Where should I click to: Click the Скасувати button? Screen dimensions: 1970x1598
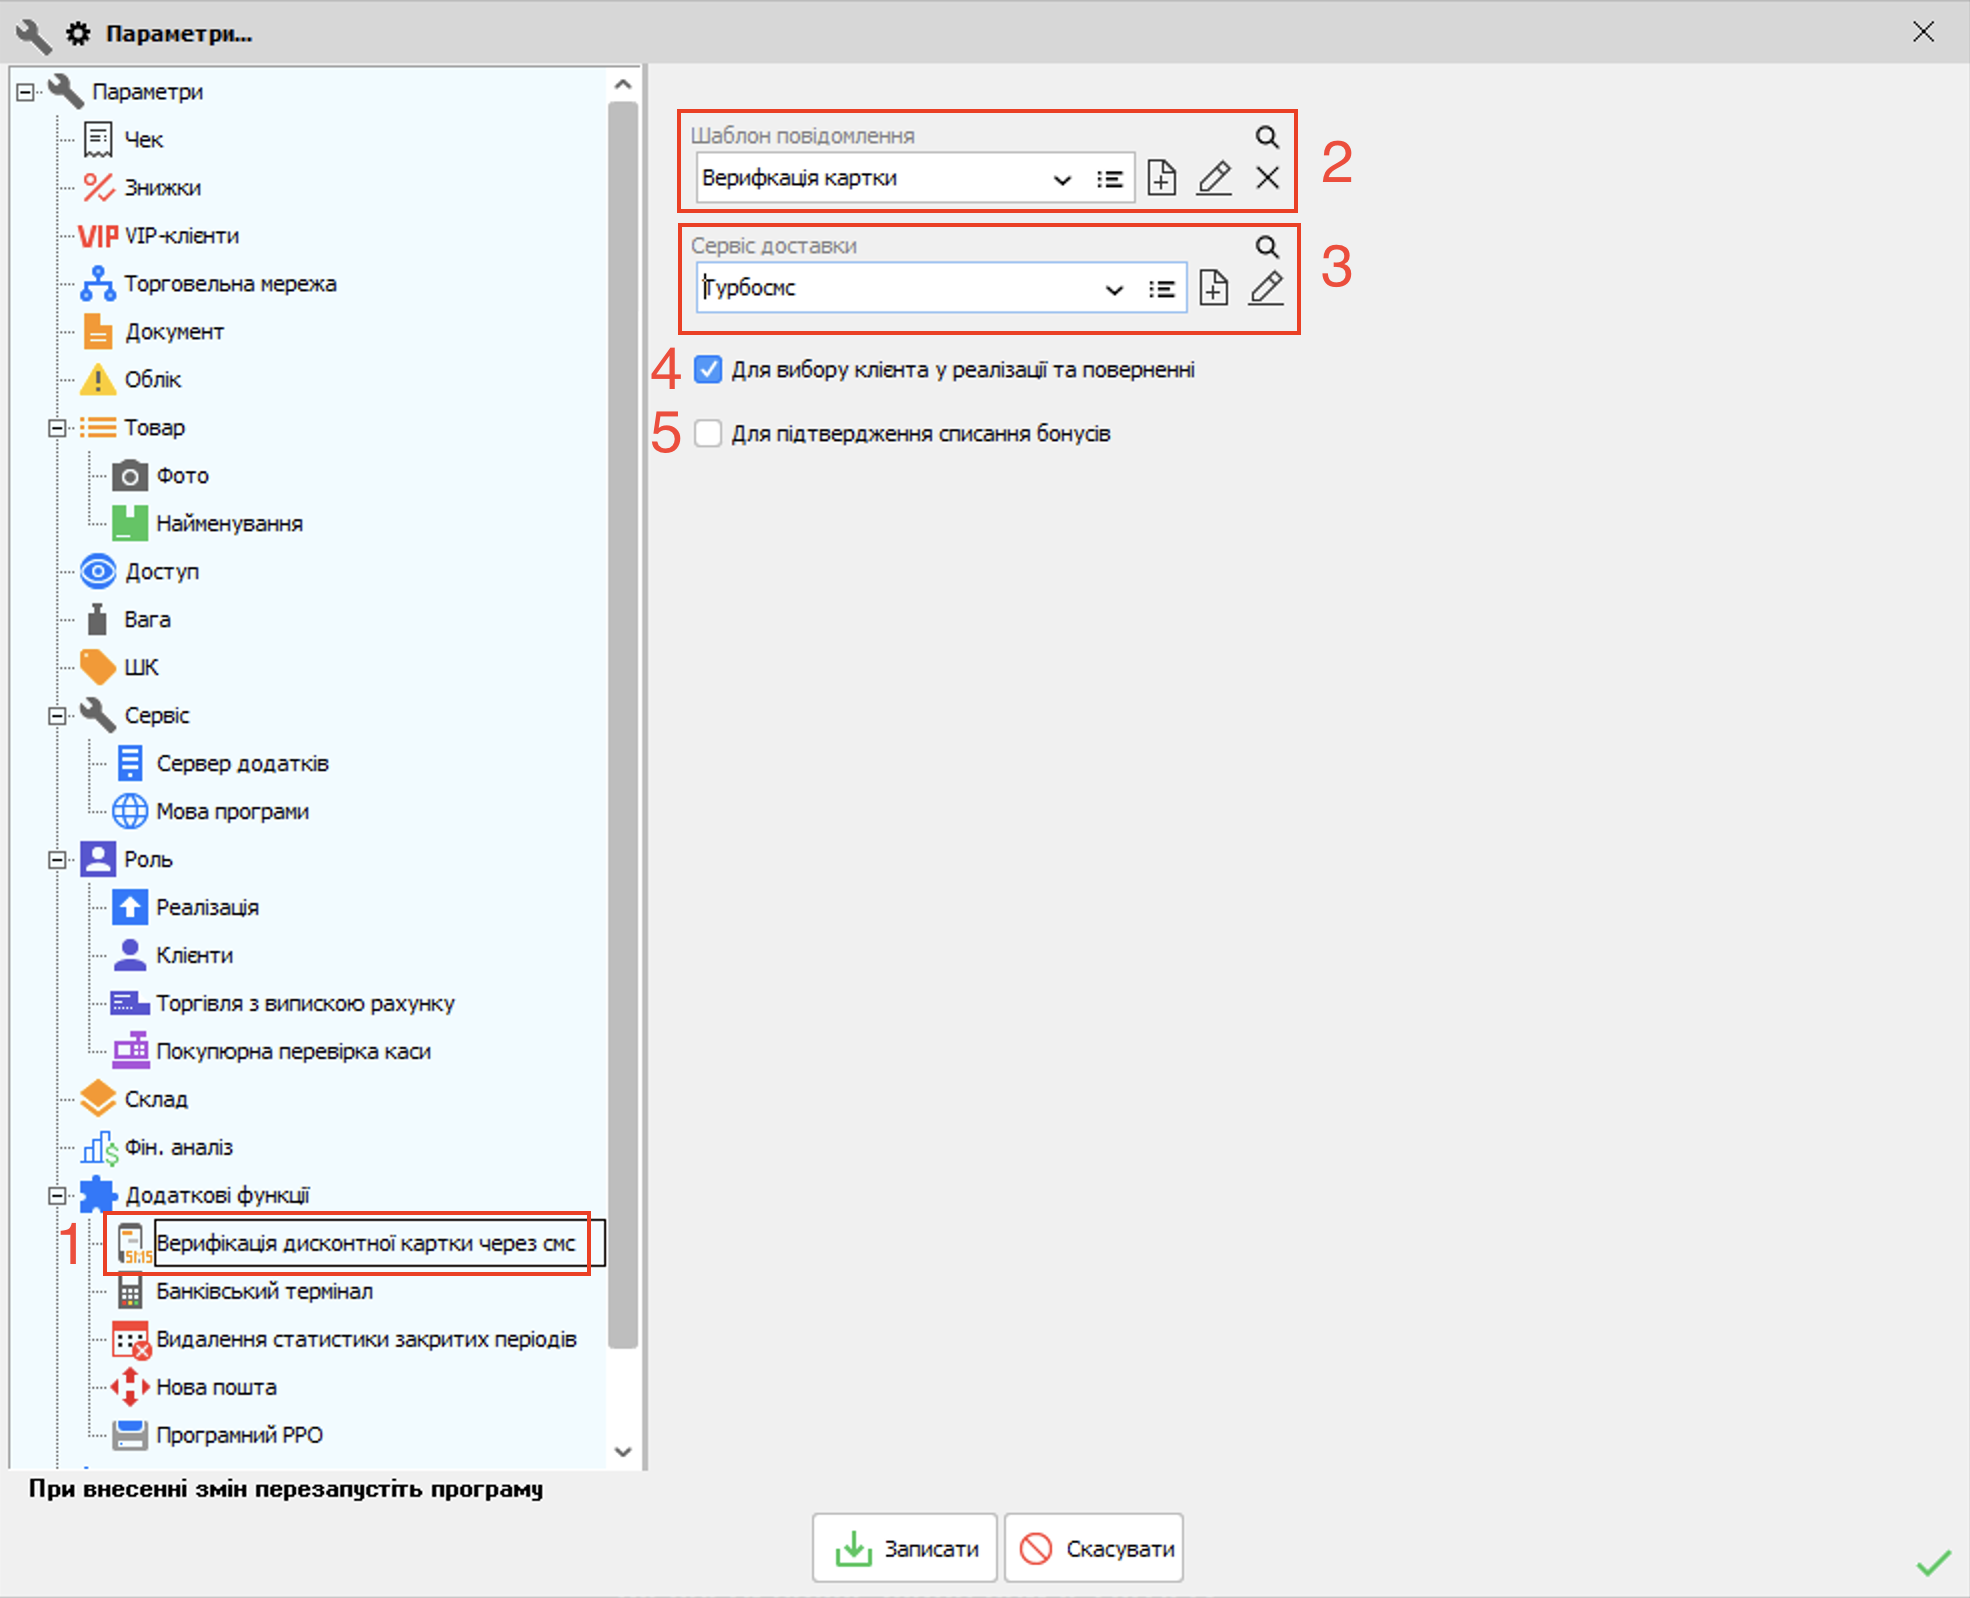pos(1094,1549)
